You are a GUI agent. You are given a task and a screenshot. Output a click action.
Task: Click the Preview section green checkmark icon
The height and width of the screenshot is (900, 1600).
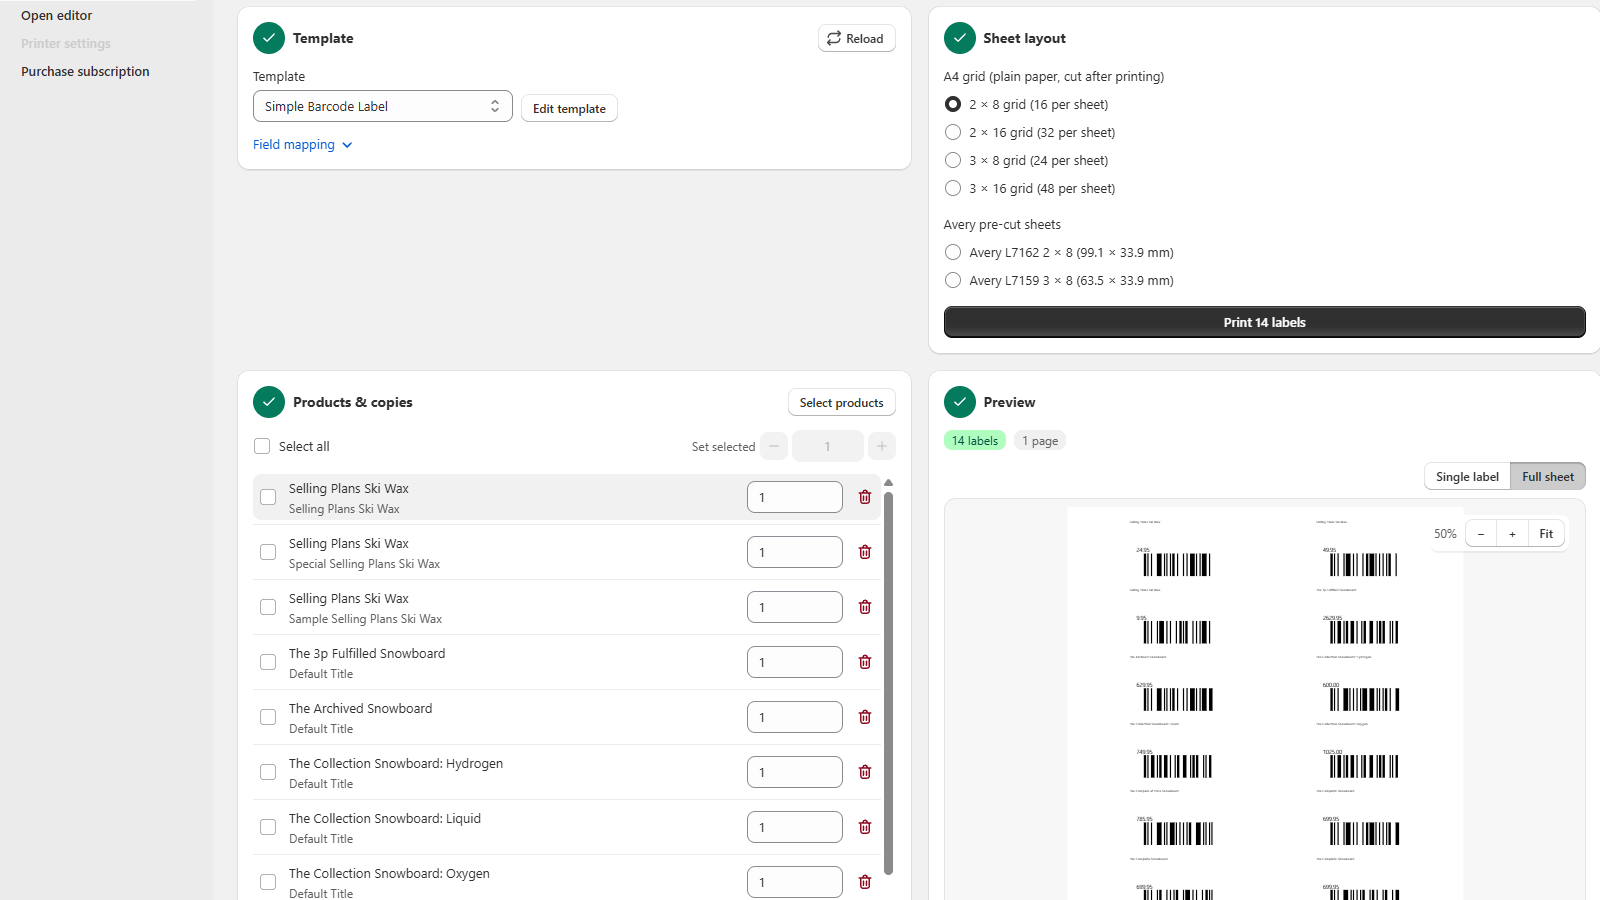(960, 402)
